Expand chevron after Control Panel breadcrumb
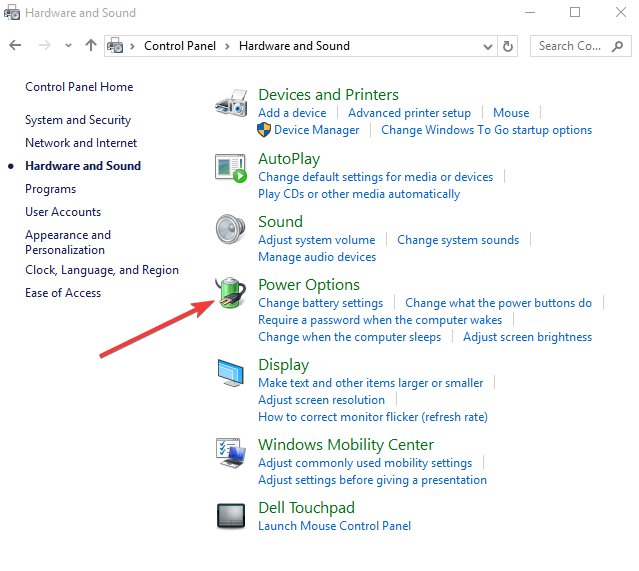Viewport: 639px width, 571px height. [227, 46]
